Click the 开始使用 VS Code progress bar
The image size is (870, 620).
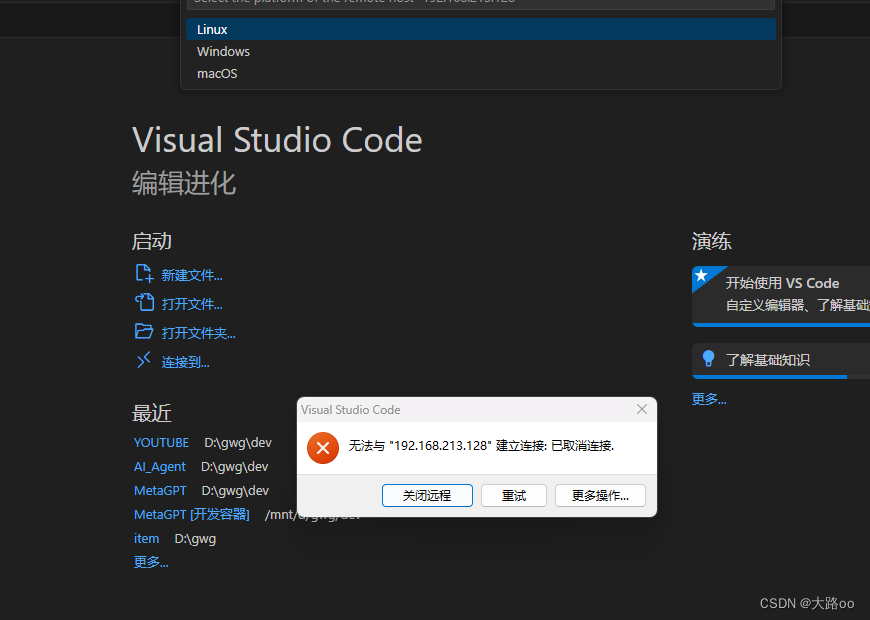781,325
